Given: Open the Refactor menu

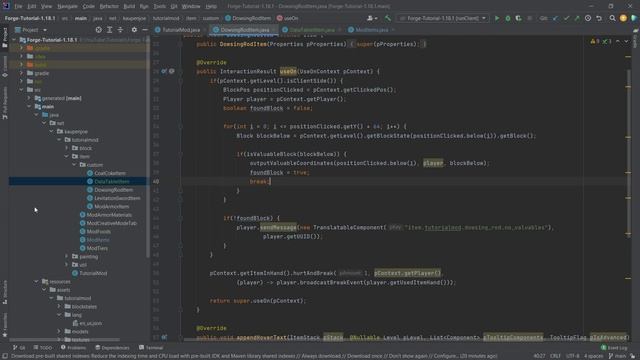Looking at the screenshot, I should [109, 7].
